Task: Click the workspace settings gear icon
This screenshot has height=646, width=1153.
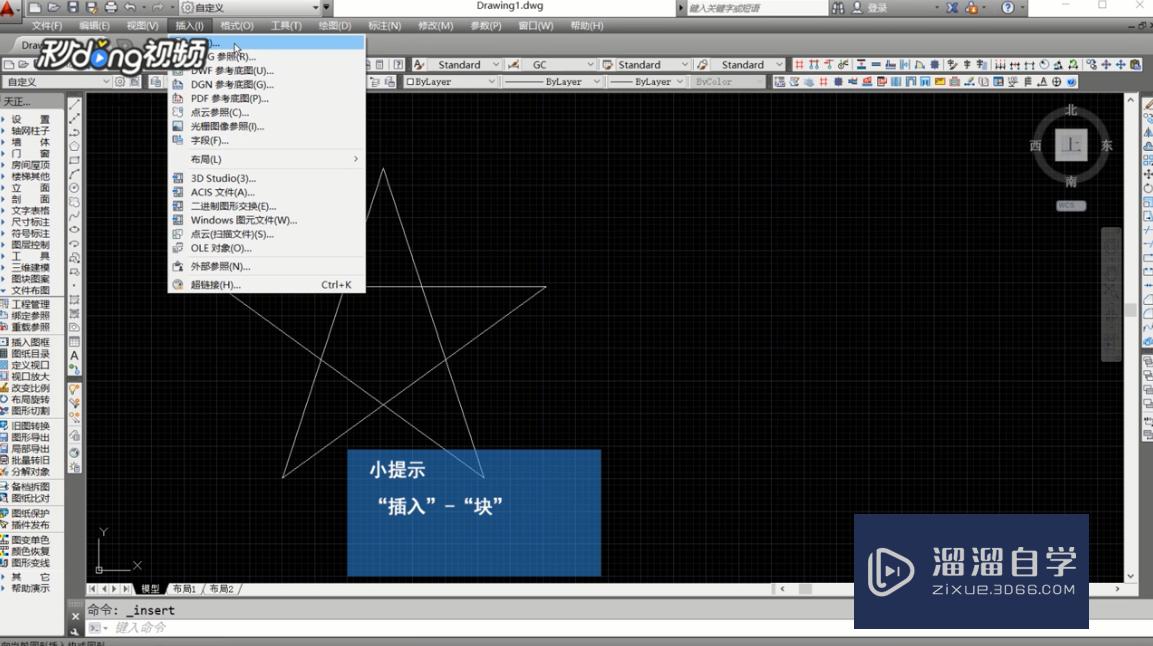Action: click(x=188, y=7)
